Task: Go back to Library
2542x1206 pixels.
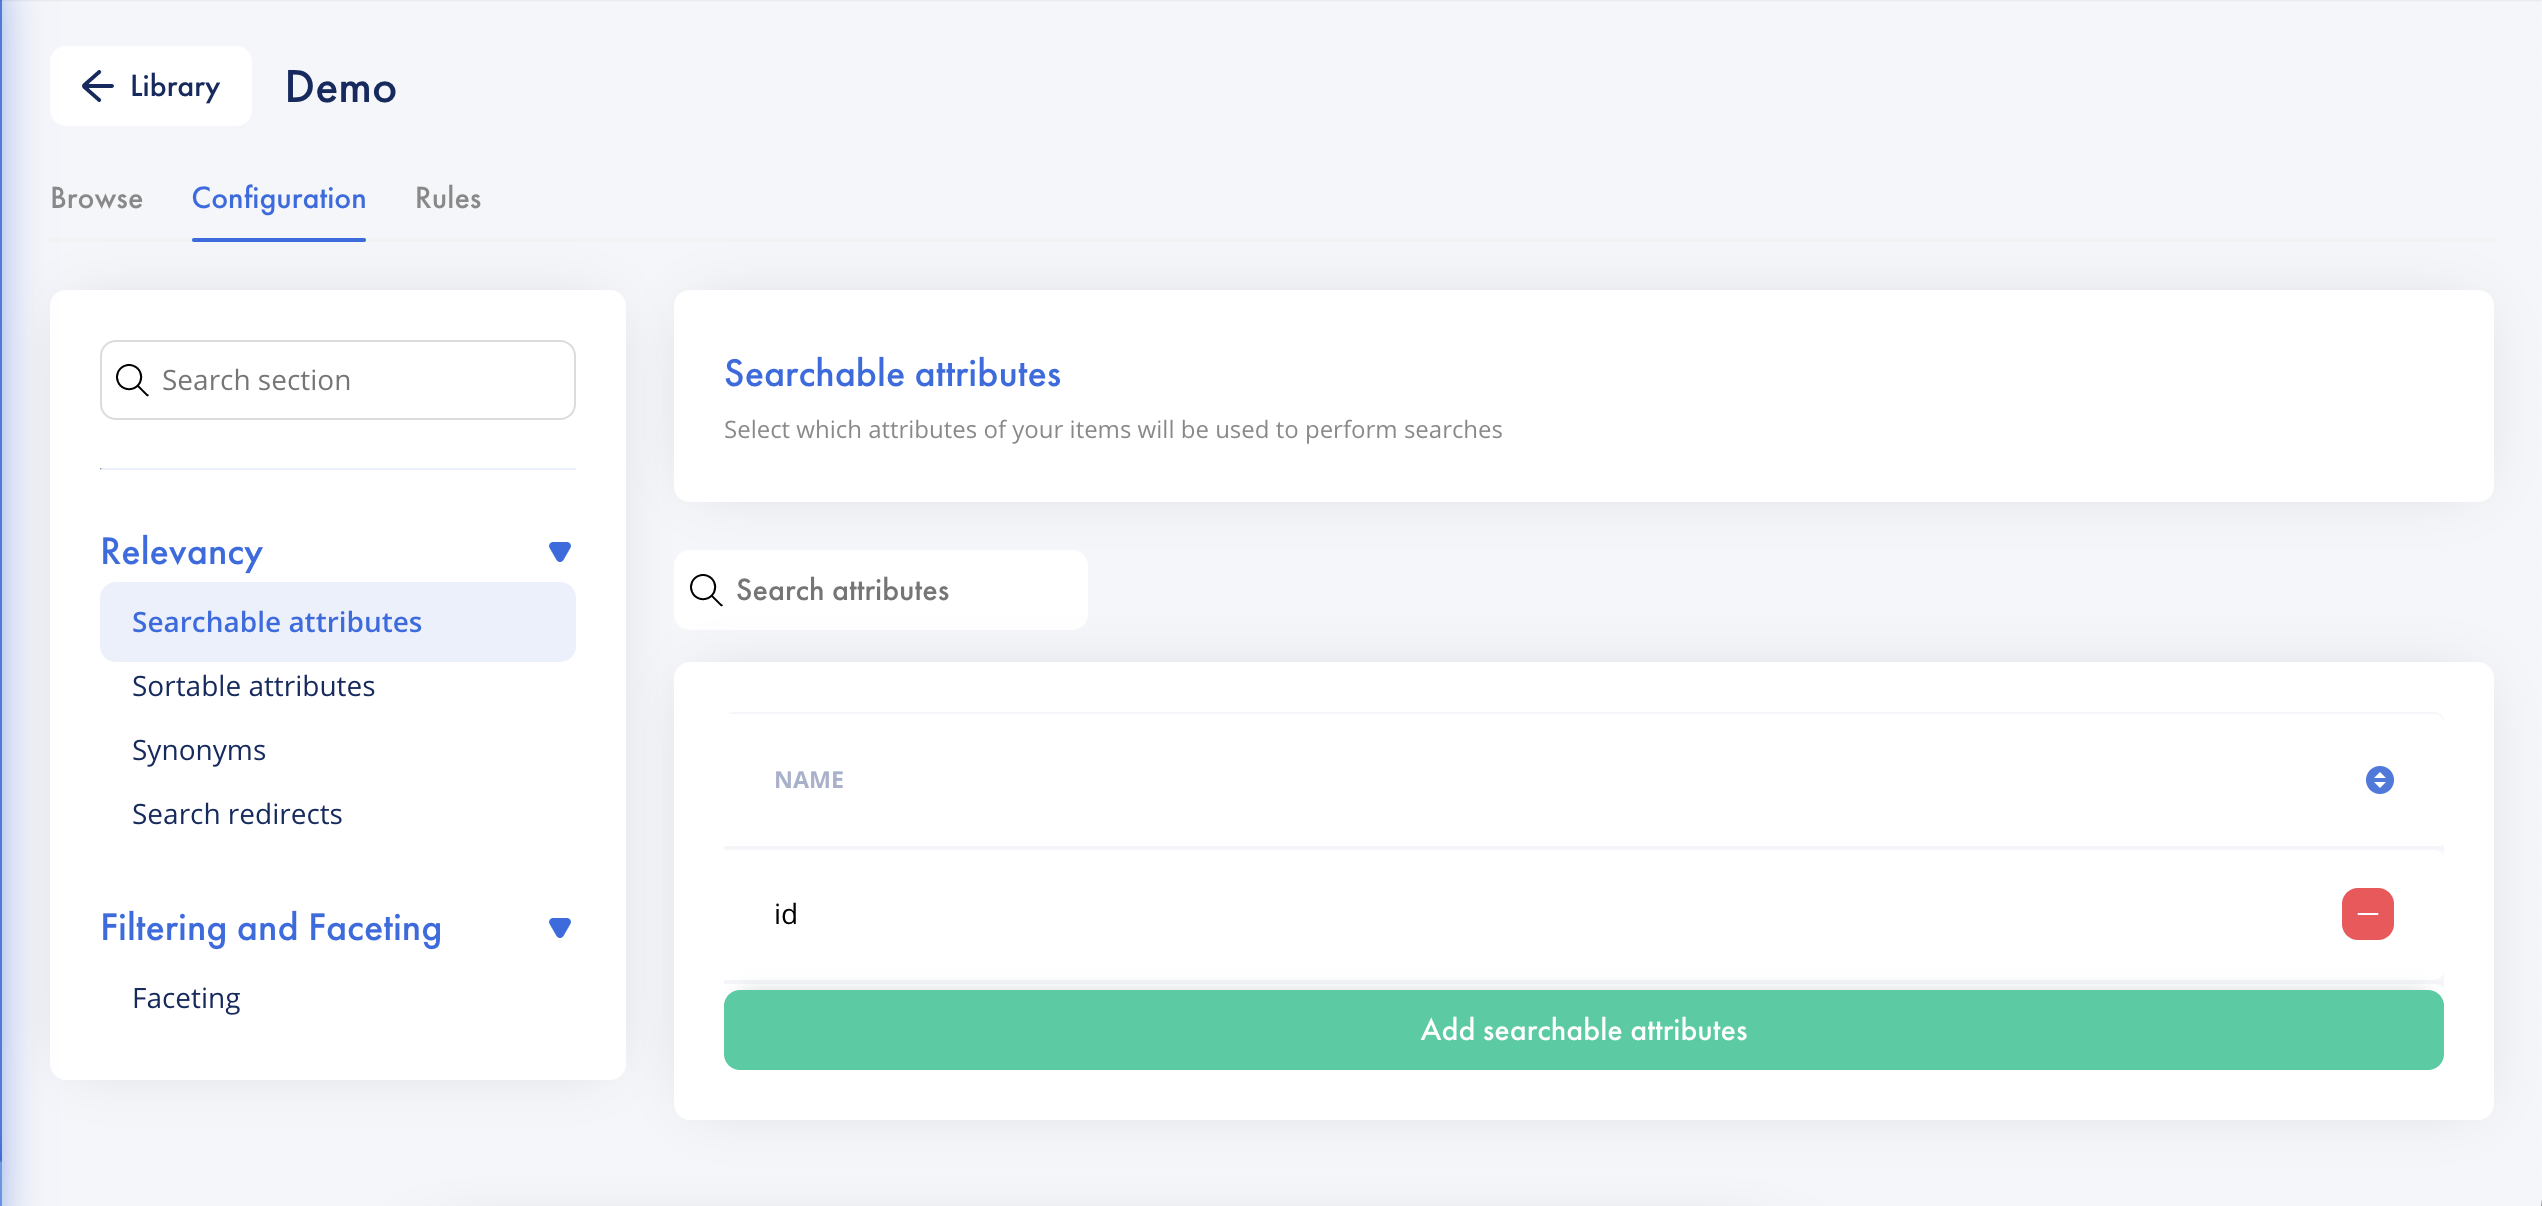Action: click(151, 86)
